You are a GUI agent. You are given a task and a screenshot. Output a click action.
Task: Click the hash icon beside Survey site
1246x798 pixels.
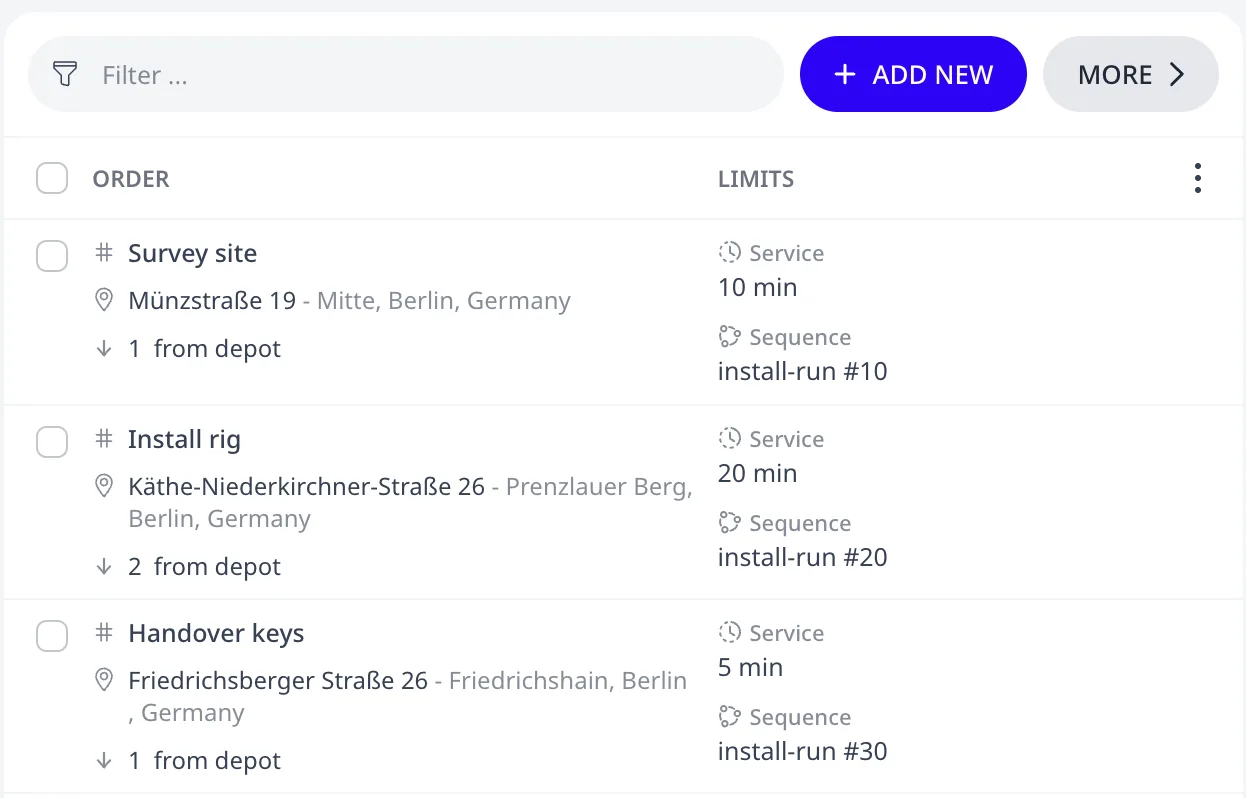click(x=104, y=253)
